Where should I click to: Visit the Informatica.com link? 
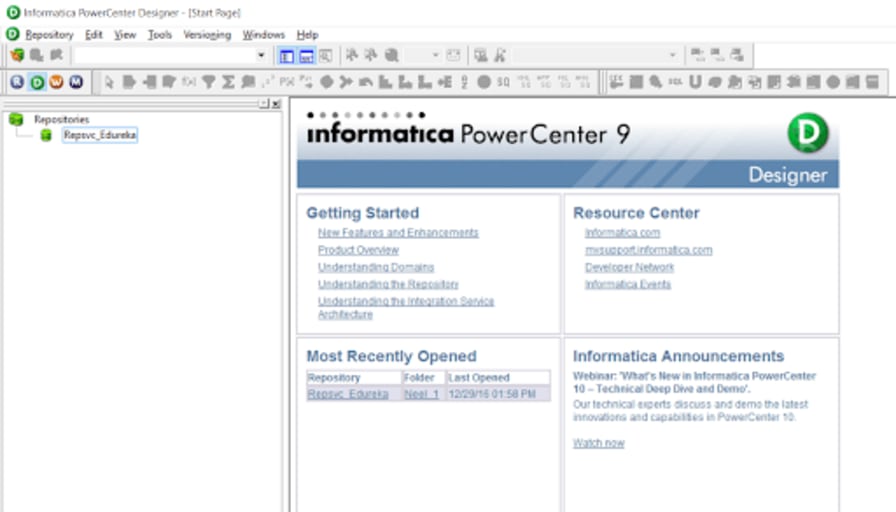622,233
